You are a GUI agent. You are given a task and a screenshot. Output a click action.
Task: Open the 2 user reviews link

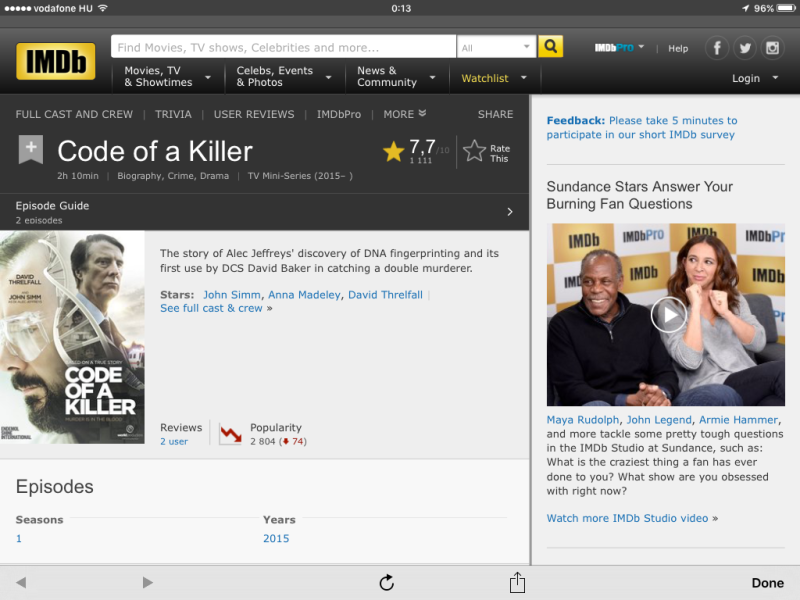[x=174, y=441]
